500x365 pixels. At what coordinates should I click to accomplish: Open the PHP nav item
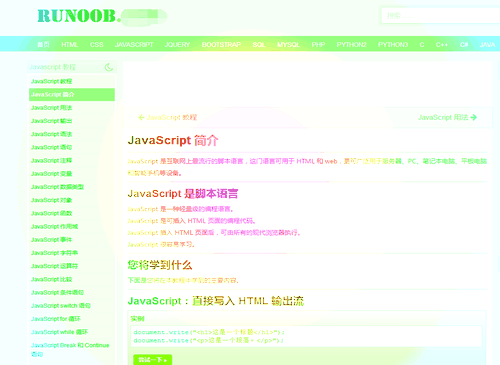(x=318, y=45)
